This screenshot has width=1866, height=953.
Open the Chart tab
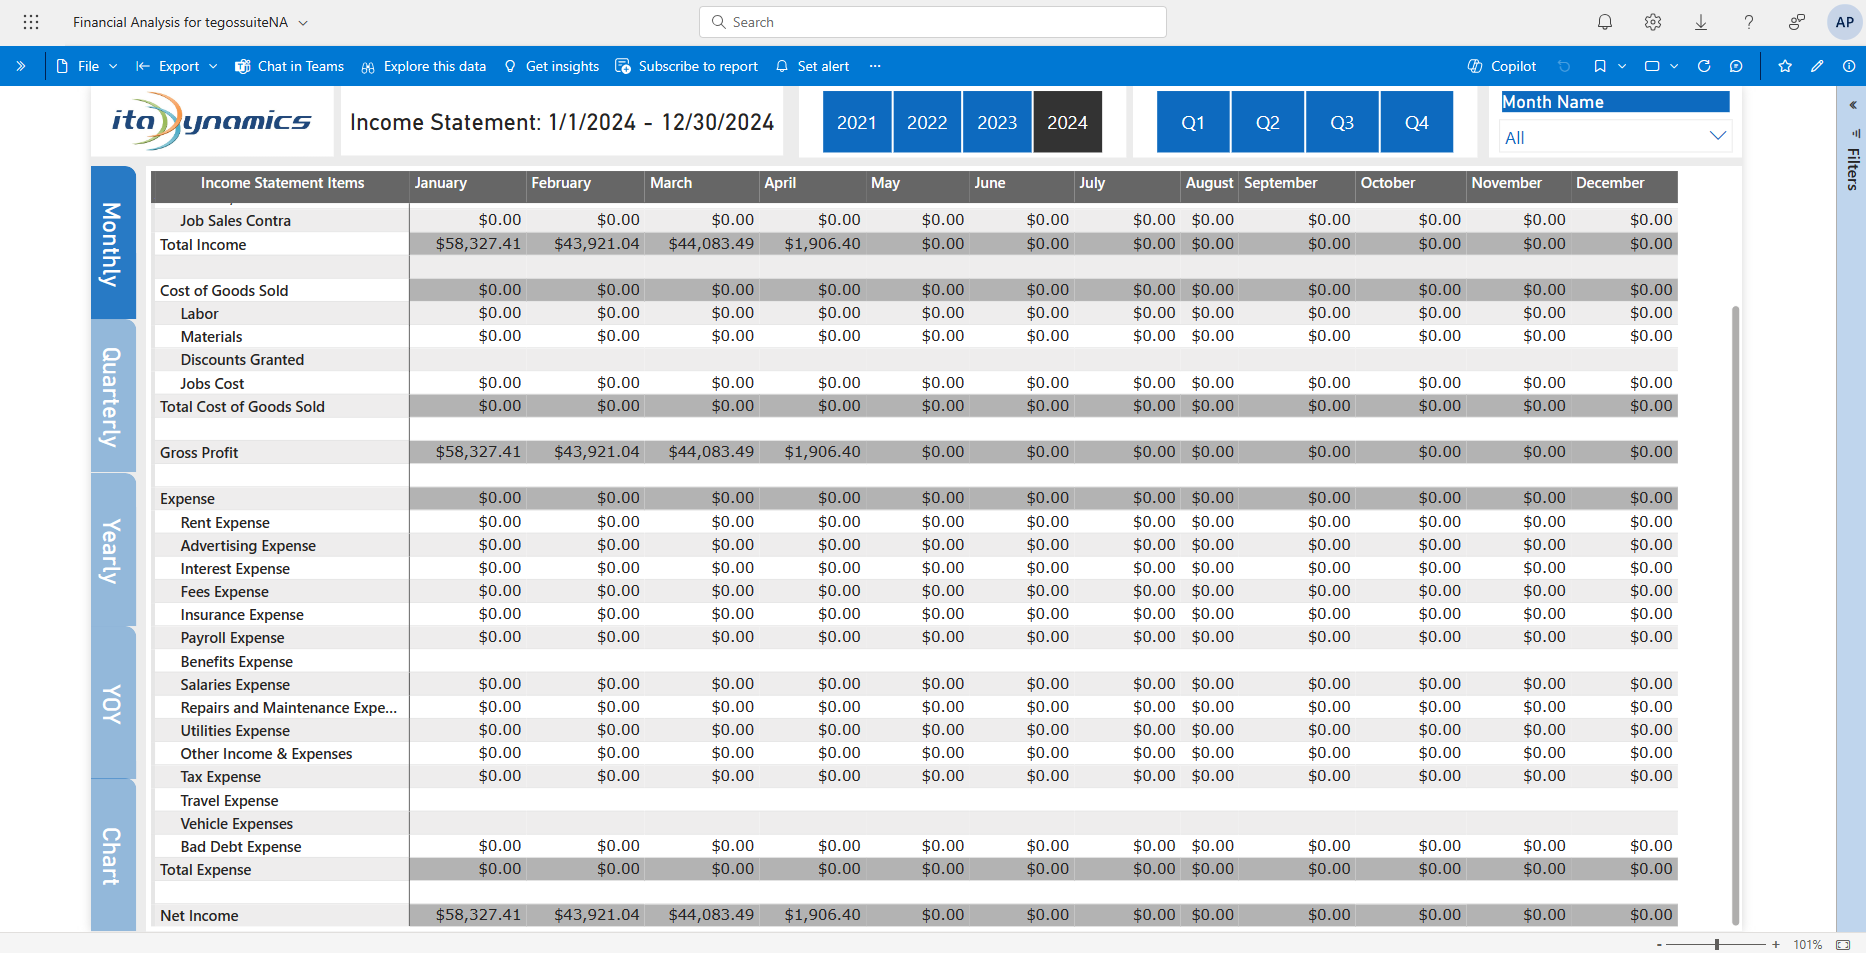[112, 855]
